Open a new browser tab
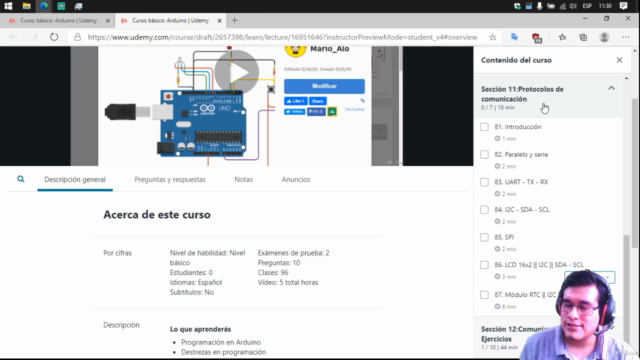Image resolution: width=640 pixels, height=360 pixels. tap(234, 20)
